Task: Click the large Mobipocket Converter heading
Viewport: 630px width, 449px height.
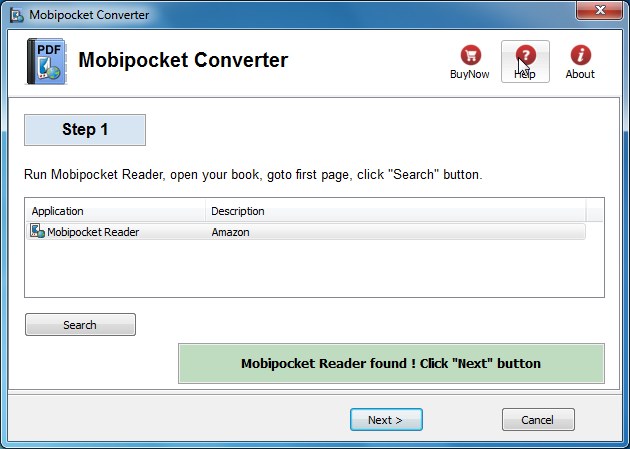Action: [x=183, y=60]
